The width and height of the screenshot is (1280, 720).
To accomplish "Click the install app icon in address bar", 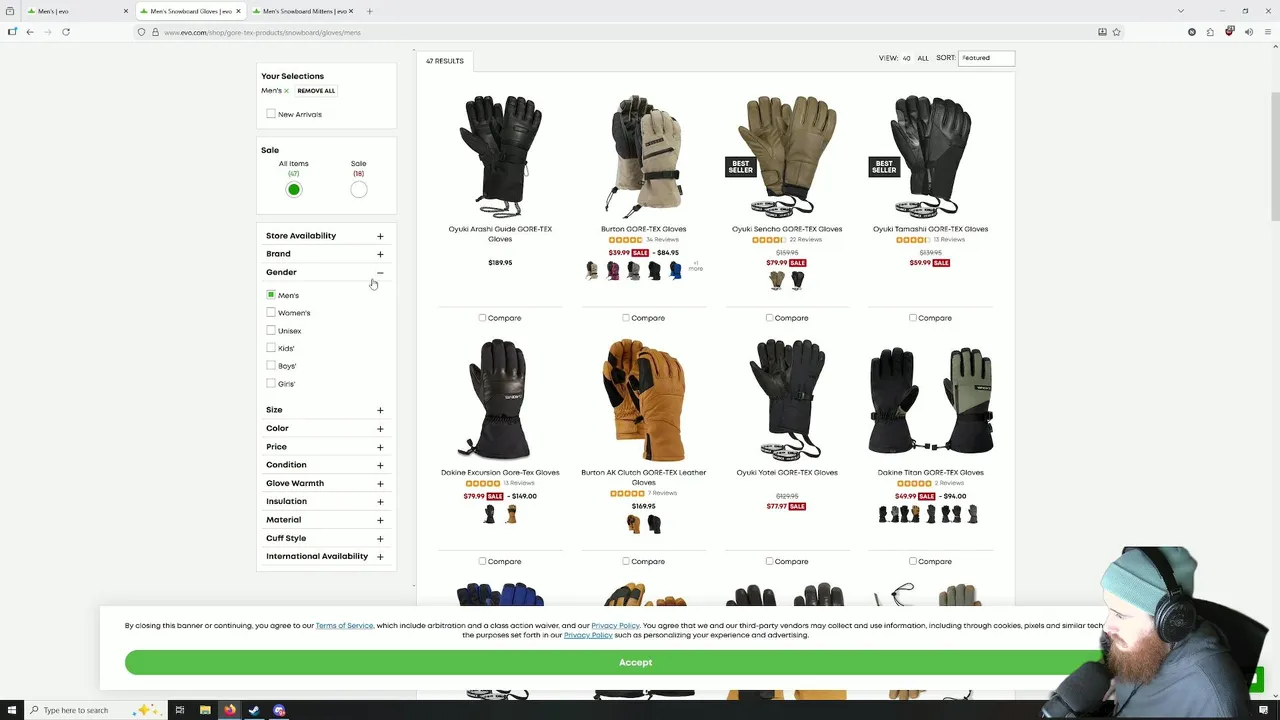I will tap(1102, 32).
